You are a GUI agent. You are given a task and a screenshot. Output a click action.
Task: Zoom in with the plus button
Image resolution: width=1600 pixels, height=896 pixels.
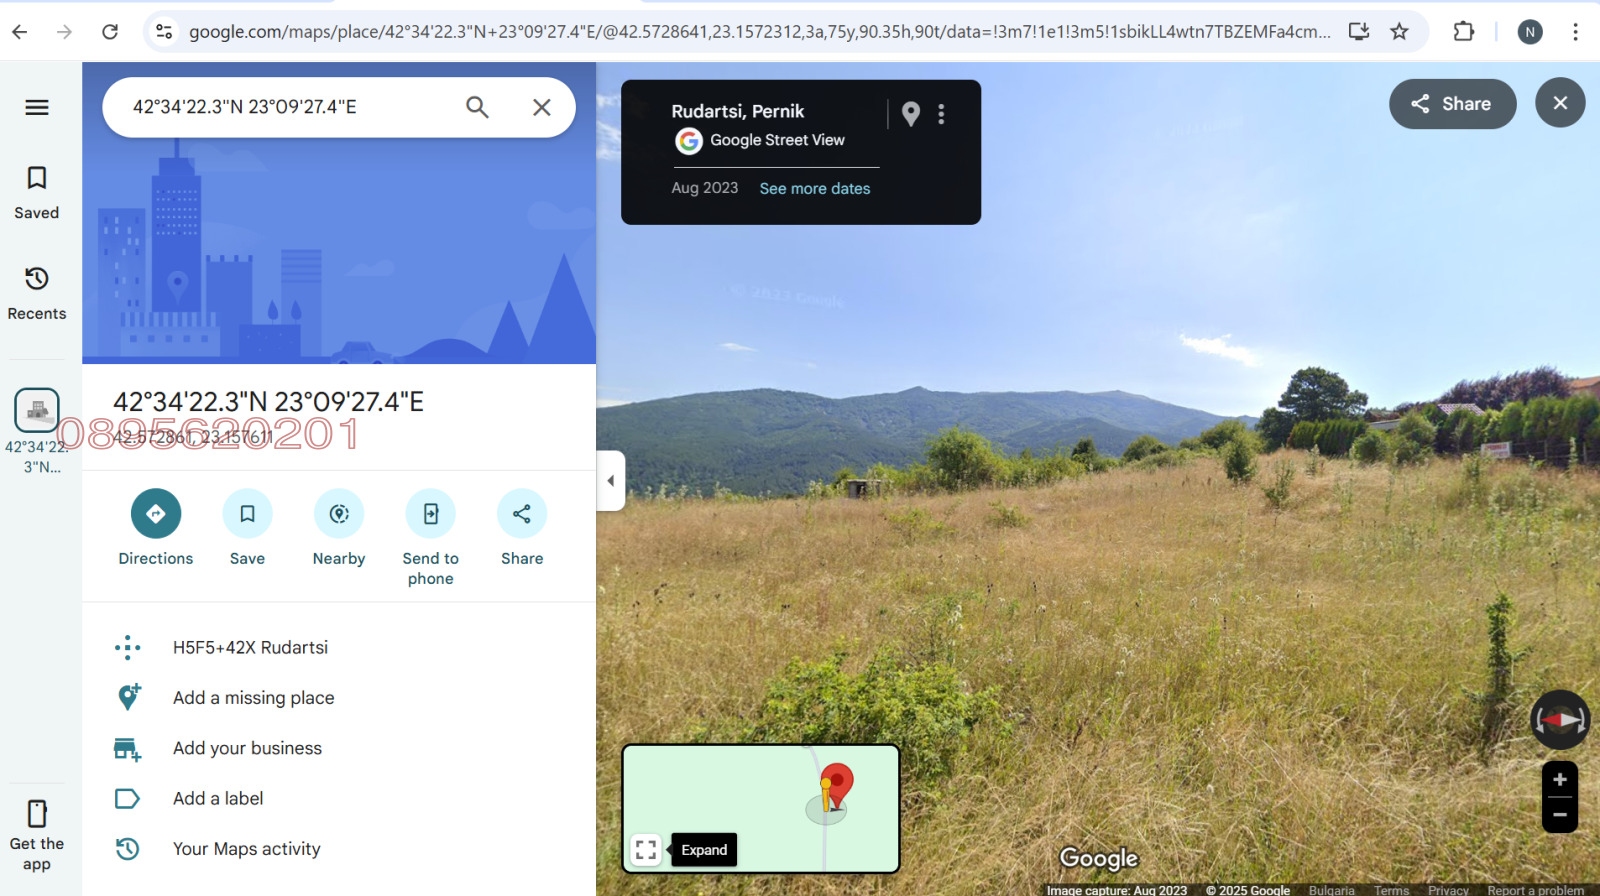tap(1559, 780)
